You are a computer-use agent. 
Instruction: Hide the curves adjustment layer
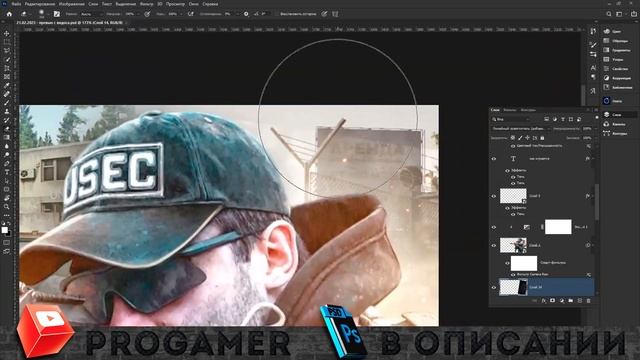tap(493, 227)
